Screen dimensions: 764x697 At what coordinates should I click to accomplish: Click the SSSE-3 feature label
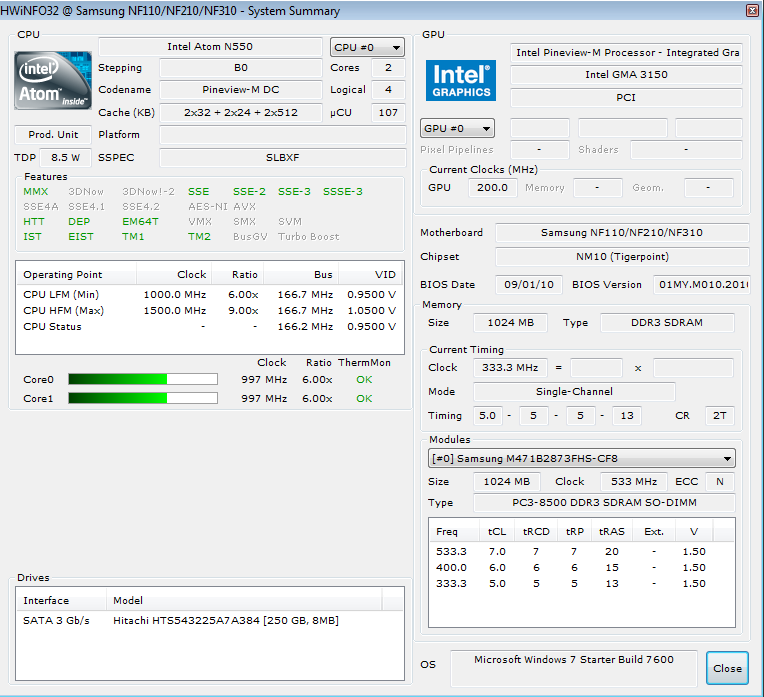(x=343, y=192)
